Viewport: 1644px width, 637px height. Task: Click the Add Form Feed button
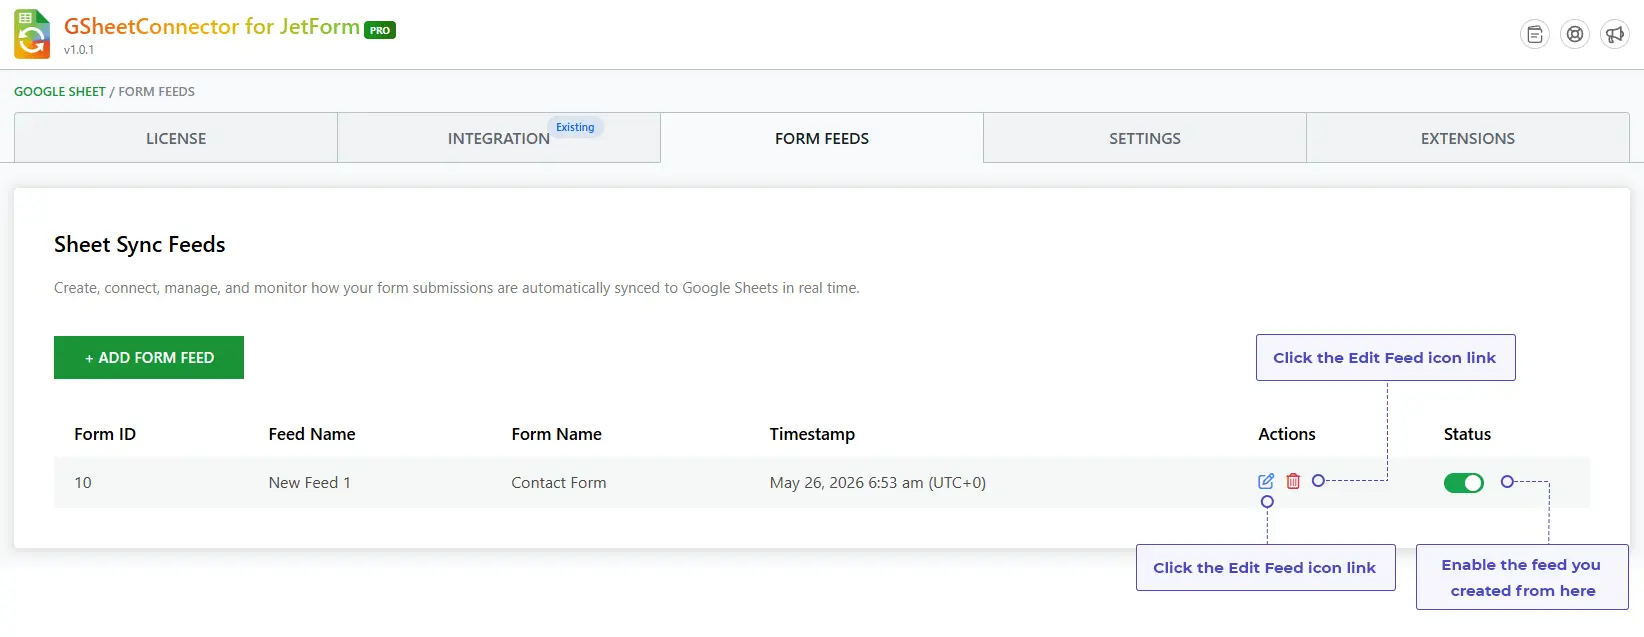[x=149, y=357]
